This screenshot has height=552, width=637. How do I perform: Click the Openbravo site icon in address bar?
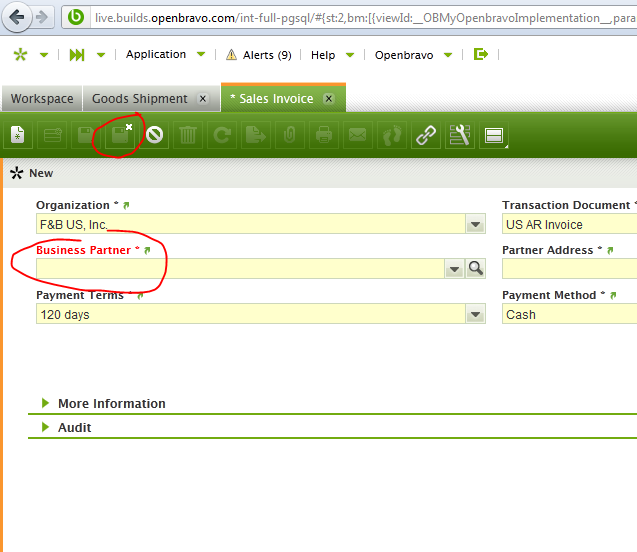pos(76,17)
